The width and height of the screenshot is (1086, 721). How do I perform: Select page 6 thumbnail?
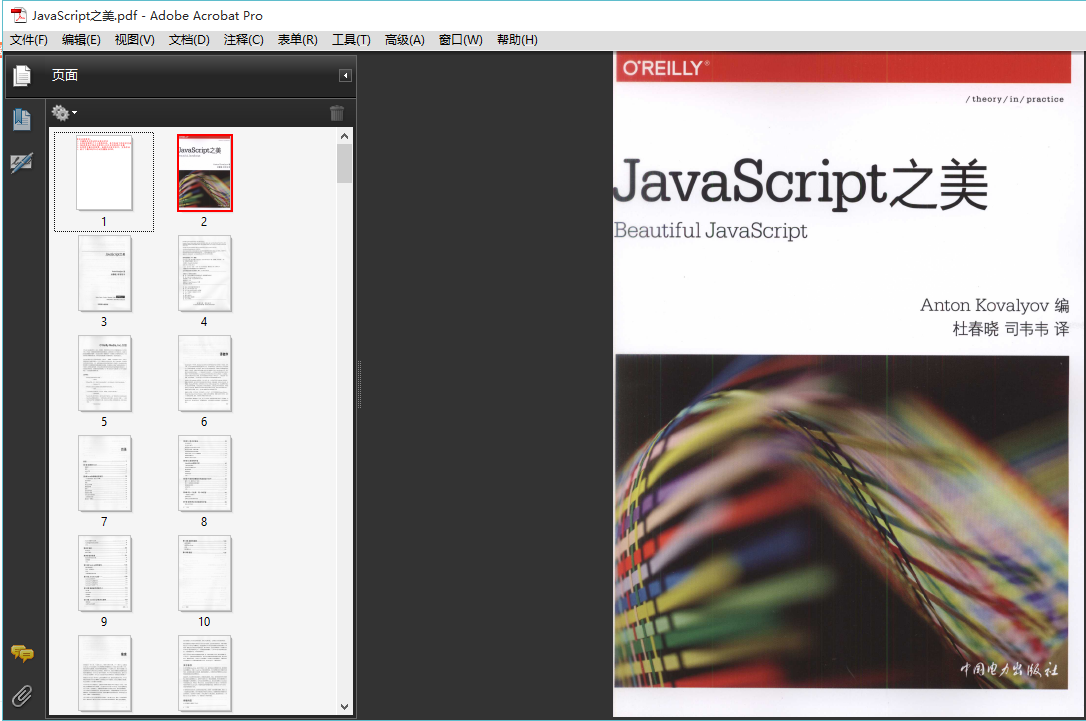204,373
